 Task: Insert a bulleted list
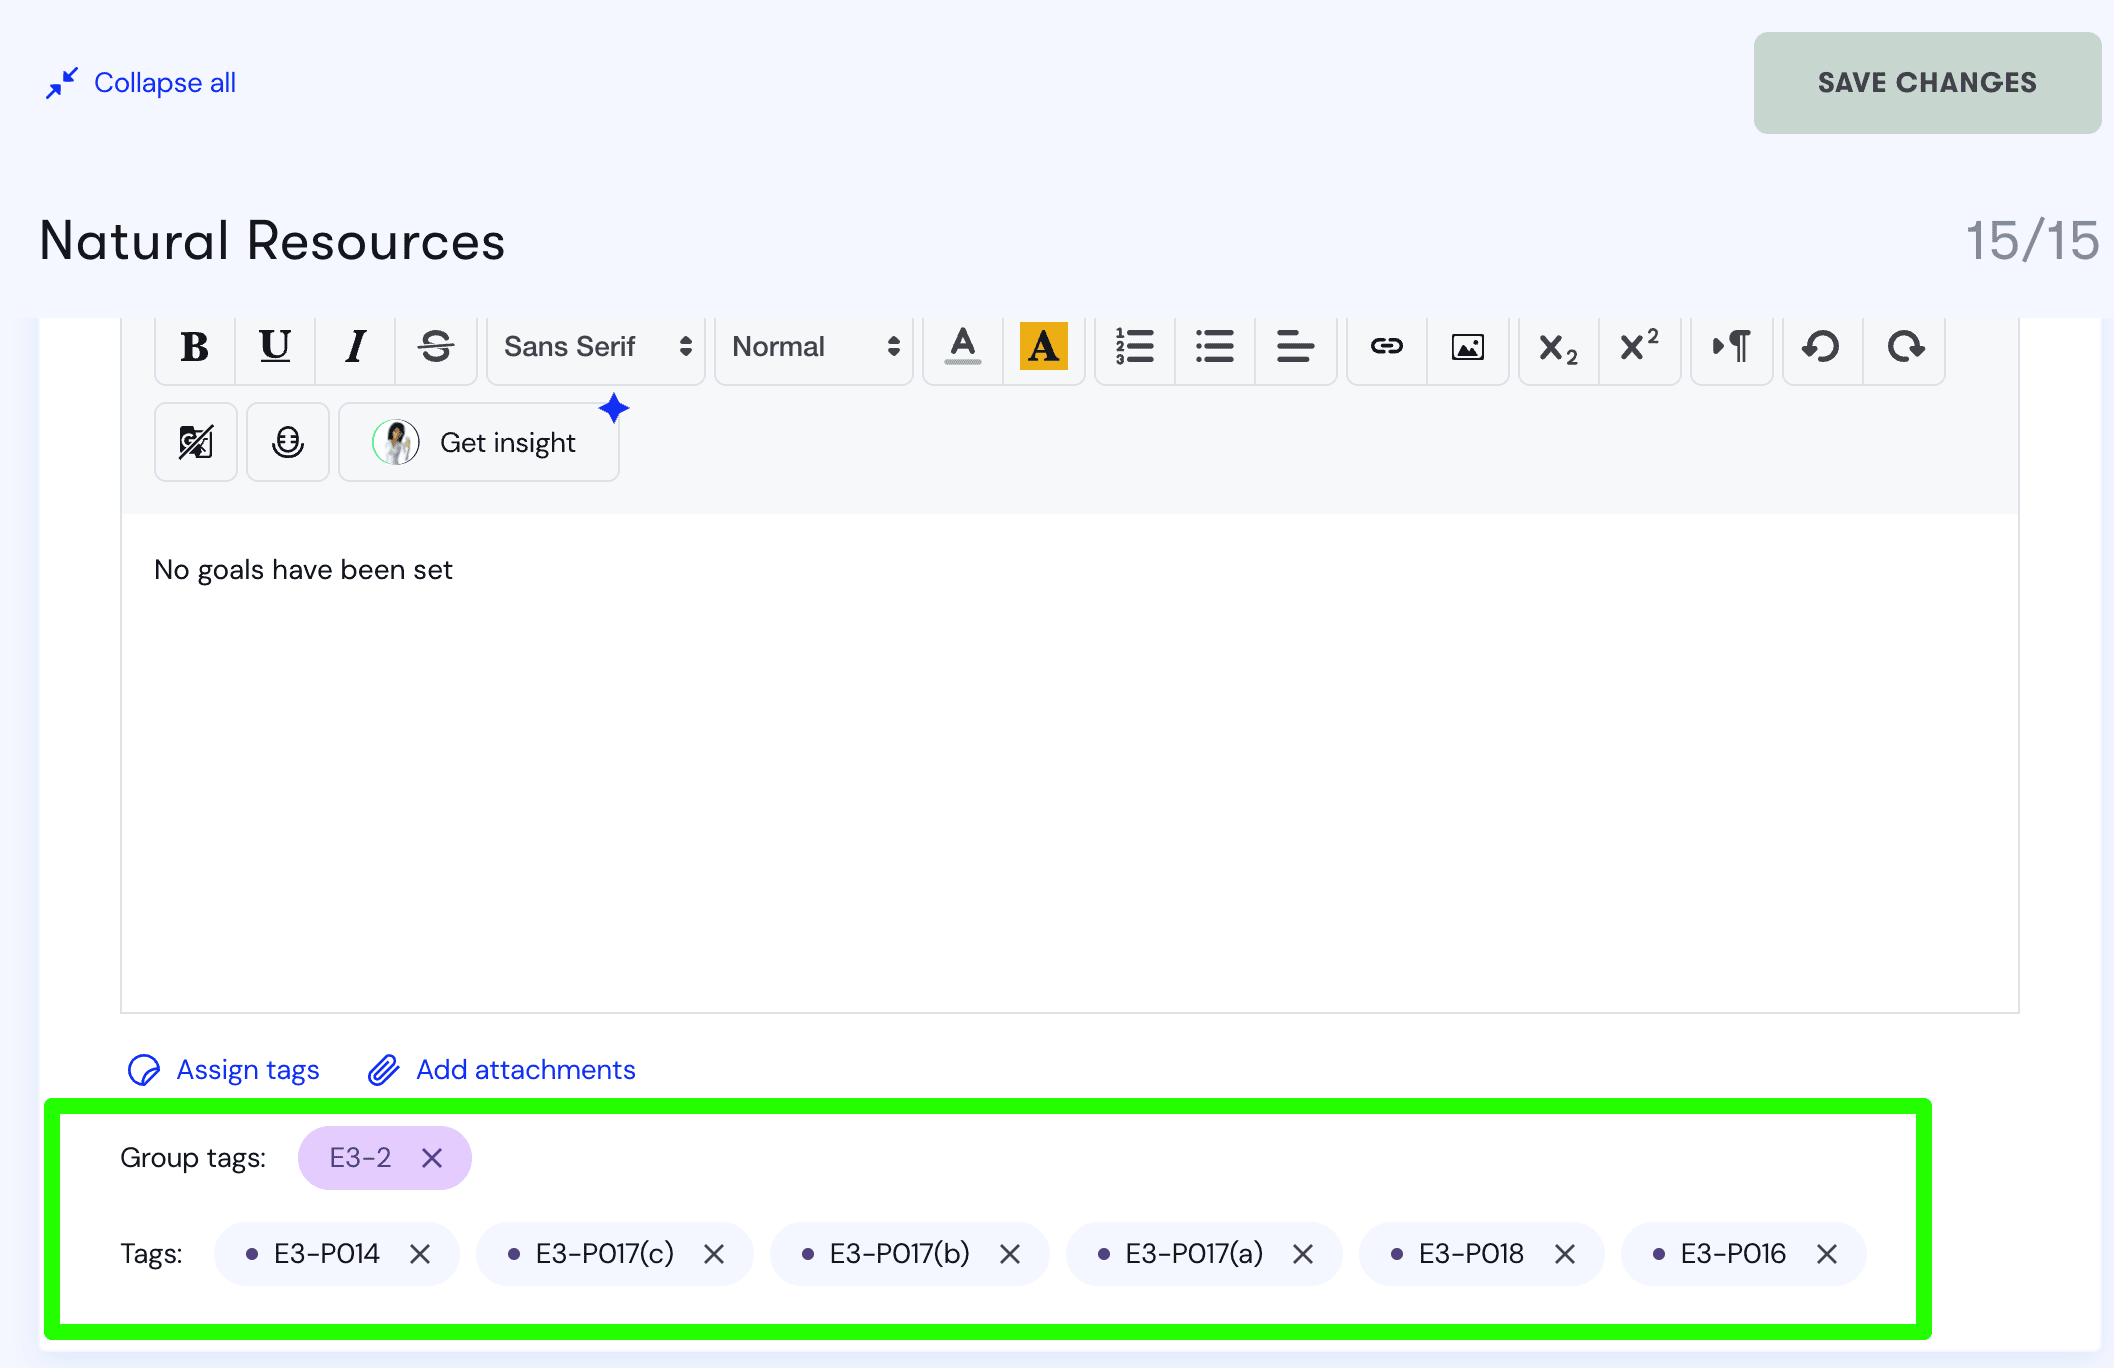tap(1215, 347)
